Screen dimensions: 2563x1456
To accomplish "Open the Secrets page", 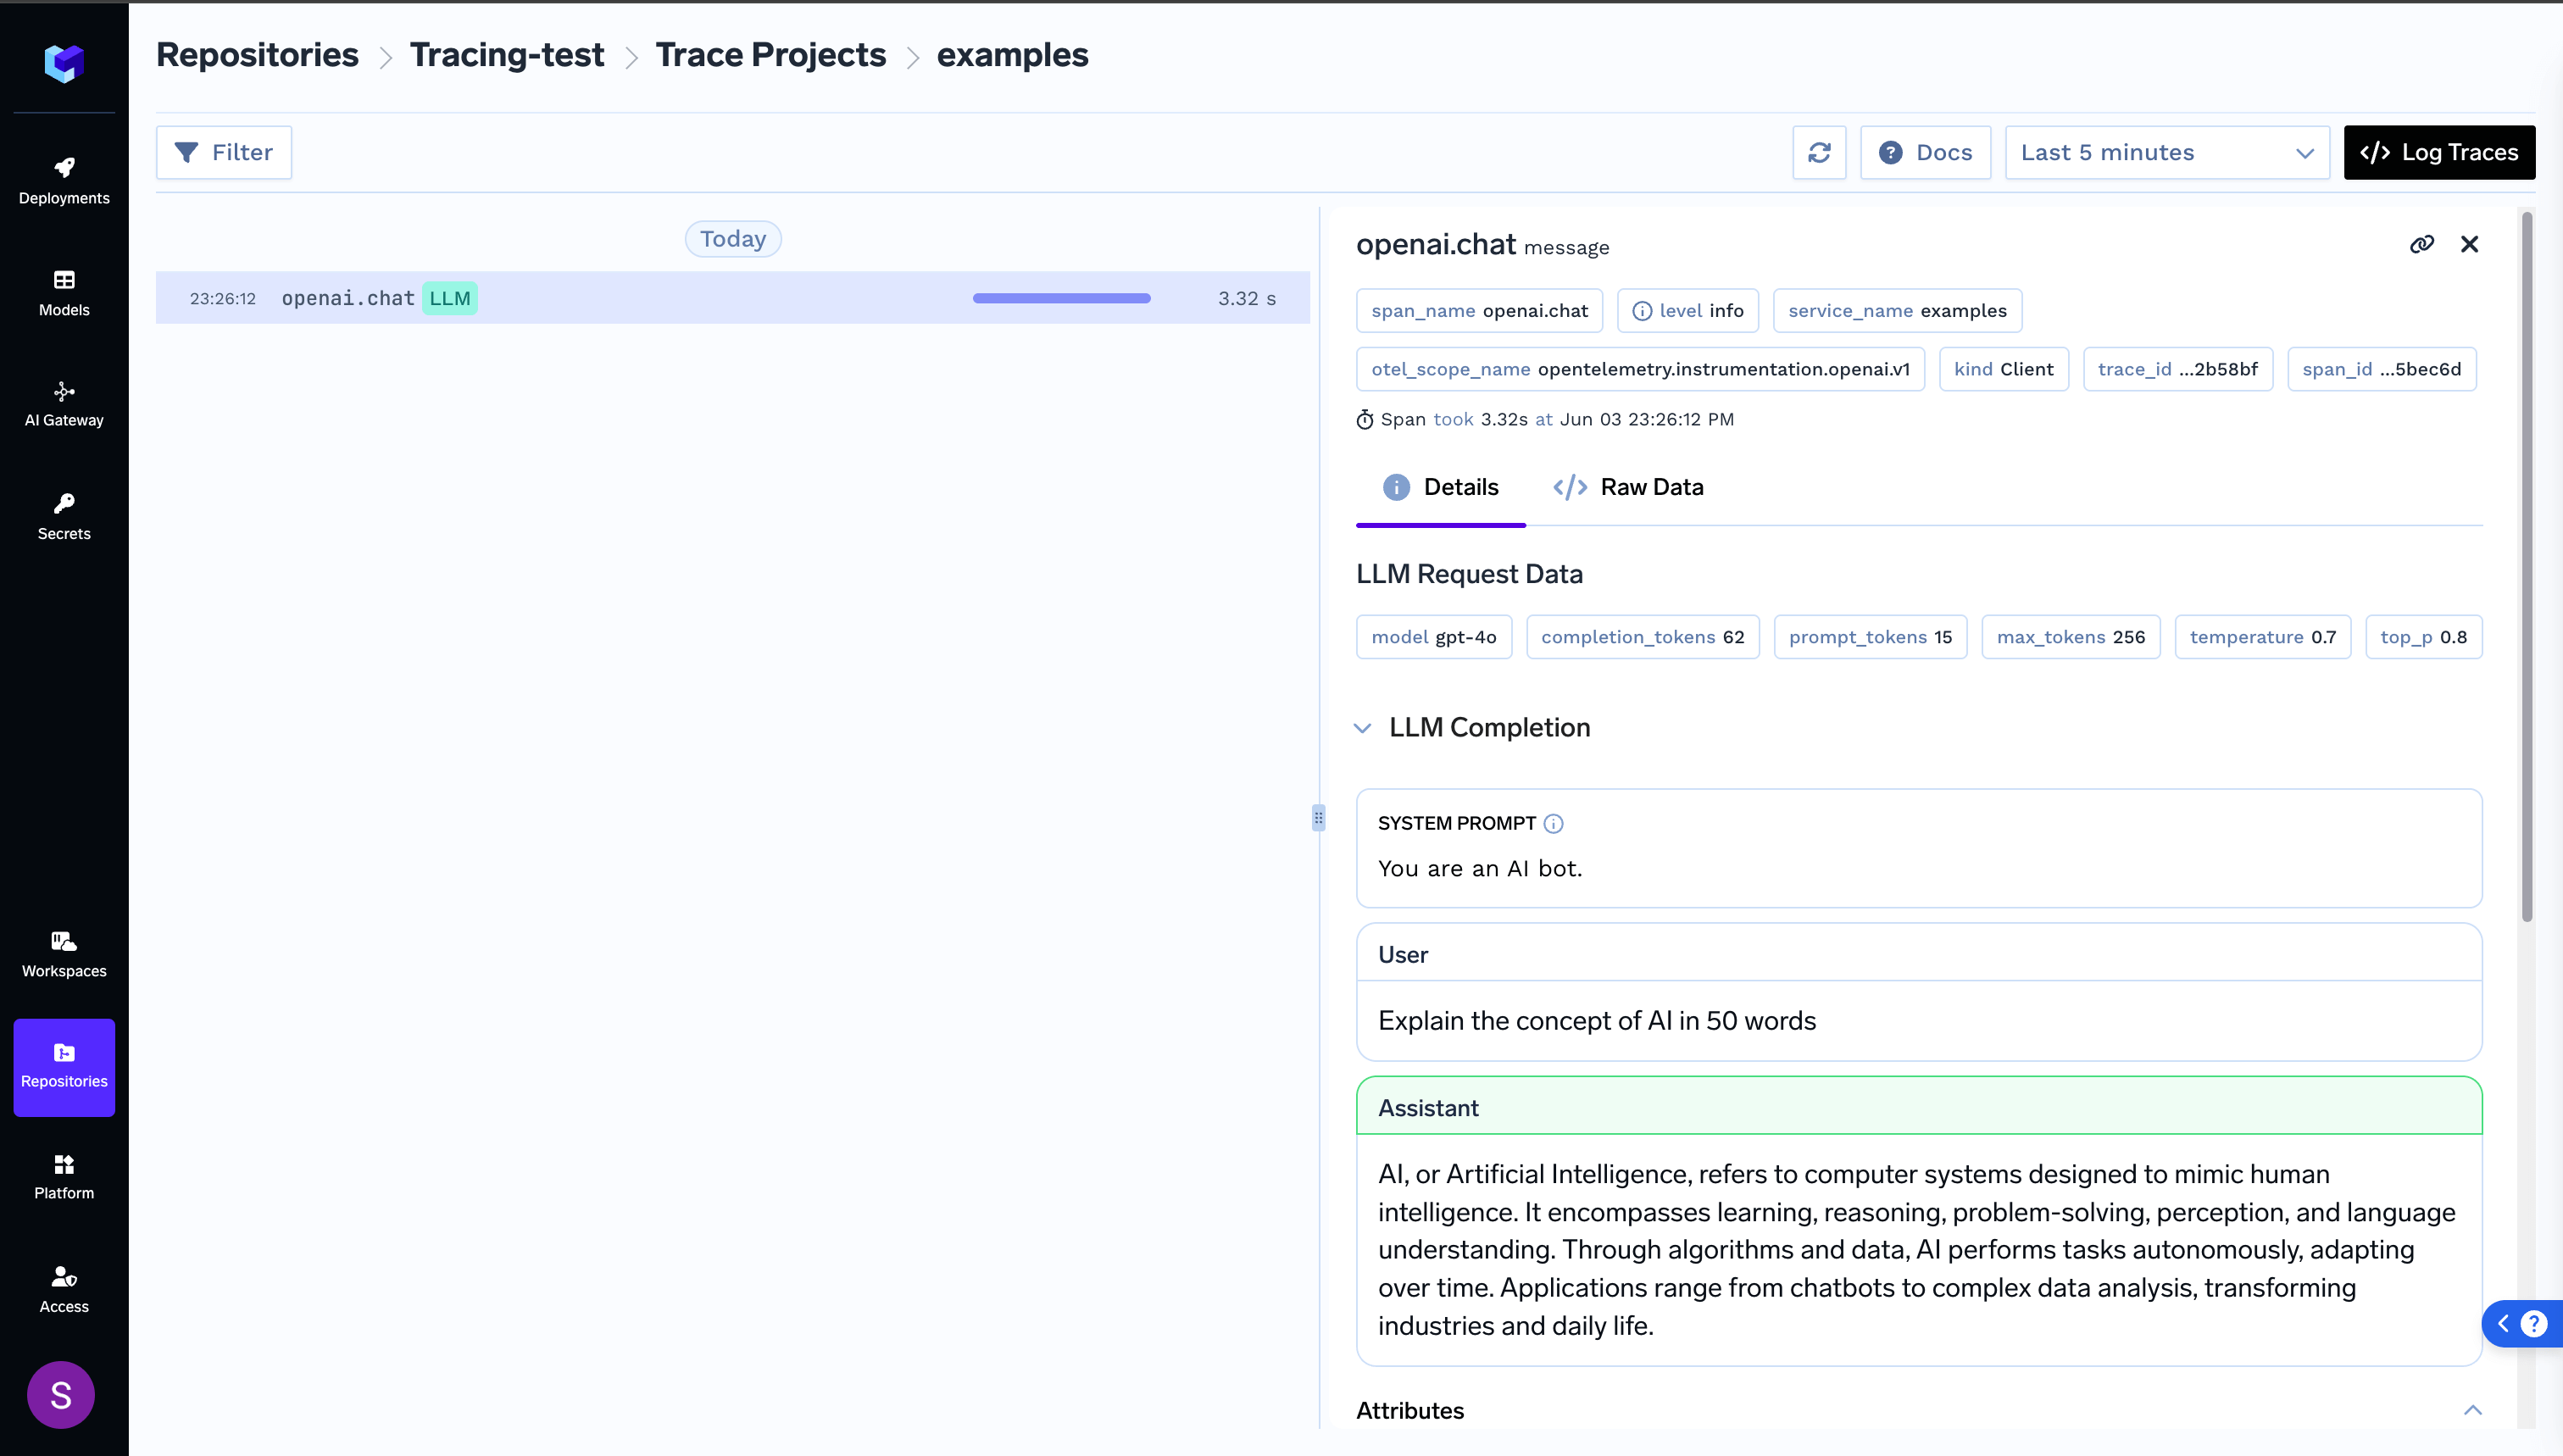I will pyautogui.click(x=64, y=517).
